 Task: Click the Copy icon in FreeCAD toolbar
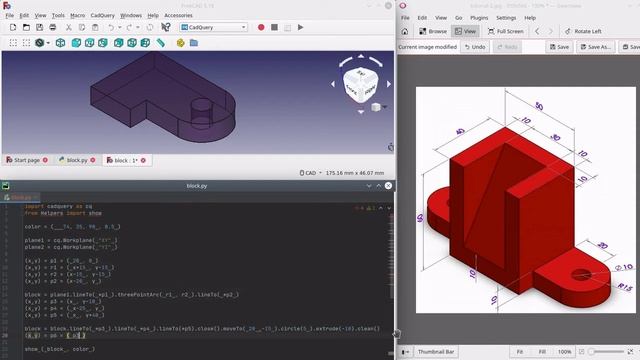click(x=82, y=27)
